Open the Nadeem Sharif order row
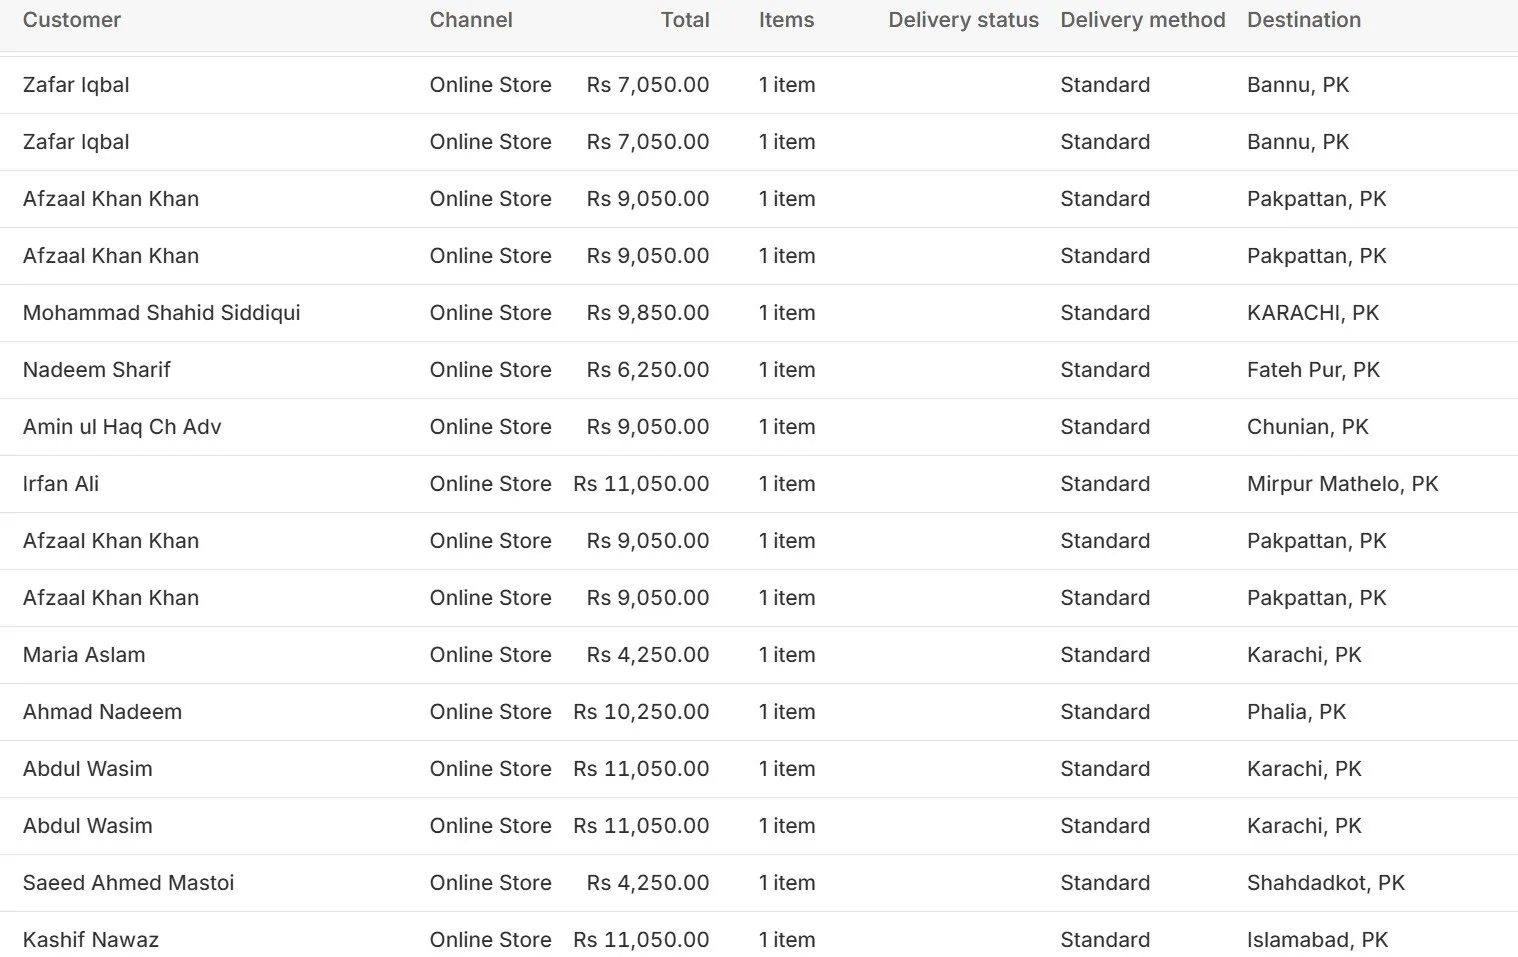The height and width of the screenshot is (957, 1518). tap(97, 370)
